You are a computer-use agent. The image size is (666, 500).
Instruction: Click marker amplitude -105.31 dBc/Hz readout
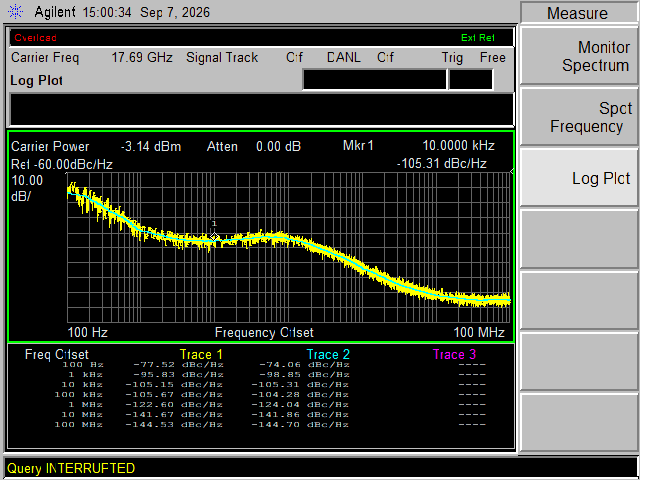click(x=442, y=164)
